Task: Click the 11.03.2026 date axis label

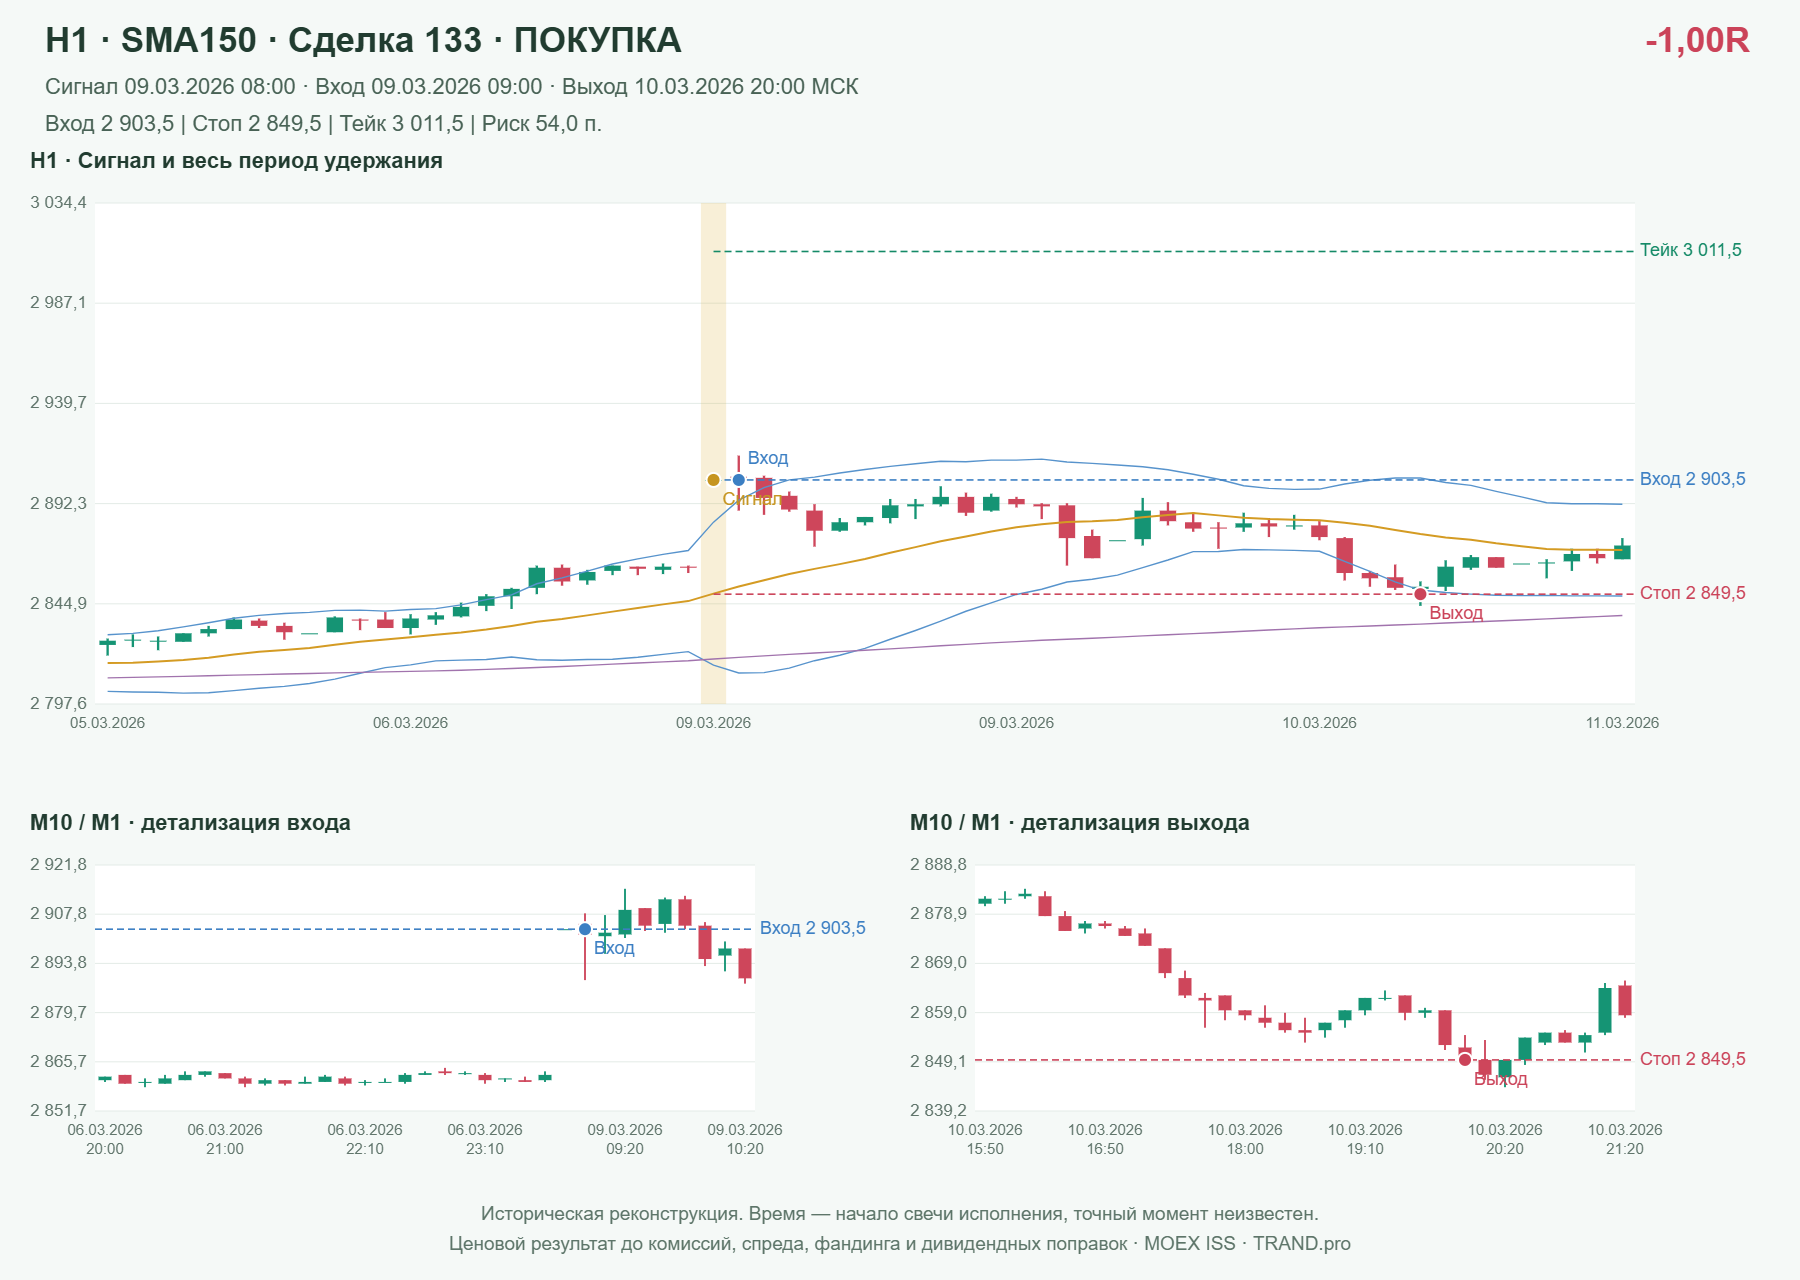Action: point(1622,723)
